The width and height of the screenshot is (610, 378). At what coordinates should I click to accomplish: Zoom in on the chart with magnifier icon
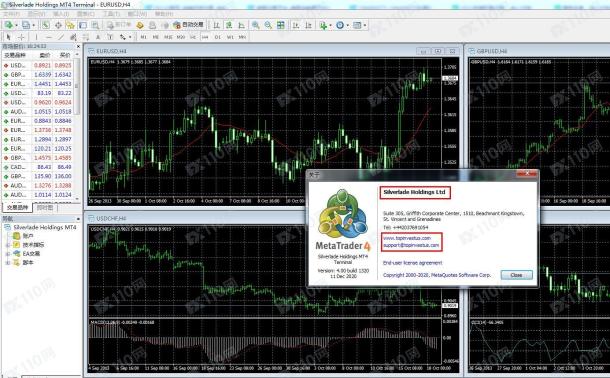coord(256,25)
